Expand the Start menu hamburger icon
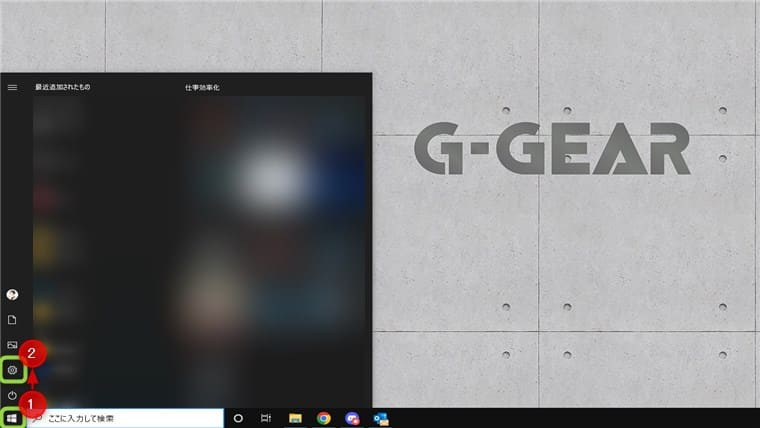 click(x=12, y=87)
